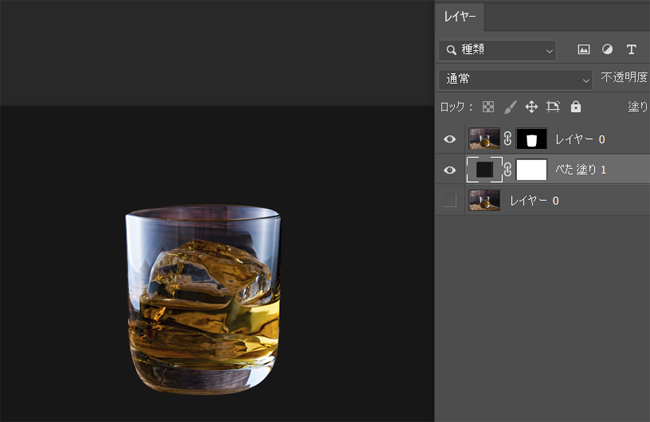Click the べた塗り 1 solid color swatch thumbnail
Viewport: 650px width, 422px height.
pyautogui.click(x=485, y=170)
